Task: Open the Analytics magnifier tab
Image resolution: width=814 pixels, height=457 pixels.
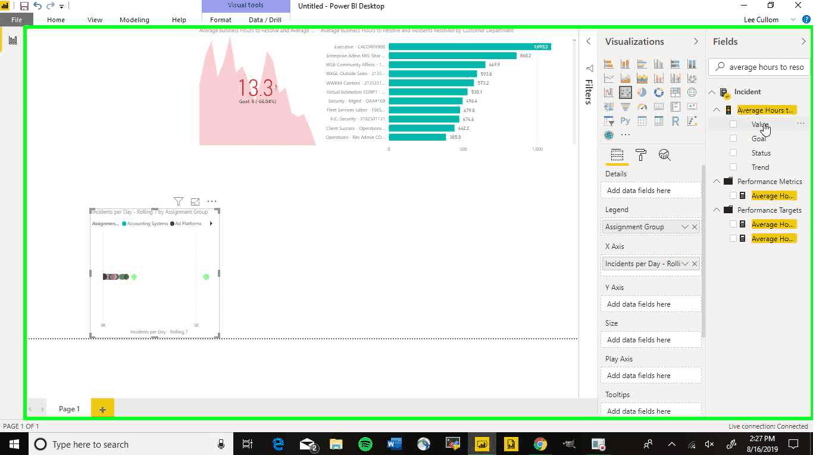Action: 664,155
